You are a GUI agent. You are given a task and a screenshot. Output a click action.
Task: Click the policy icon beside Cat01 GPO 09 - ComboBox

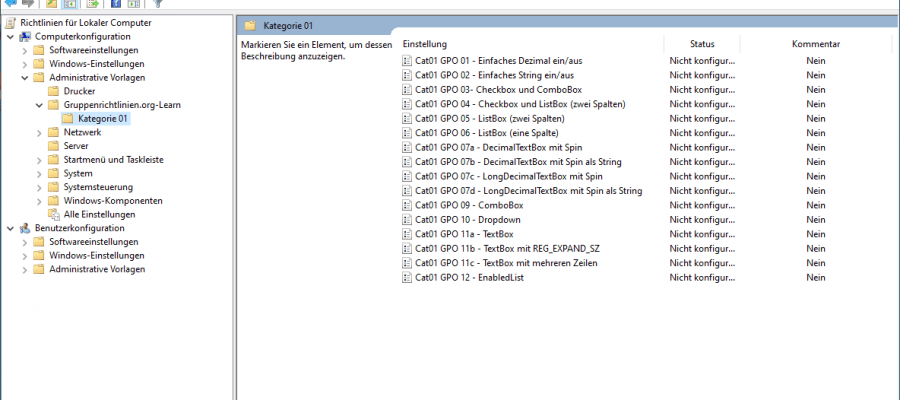[407, 205]
